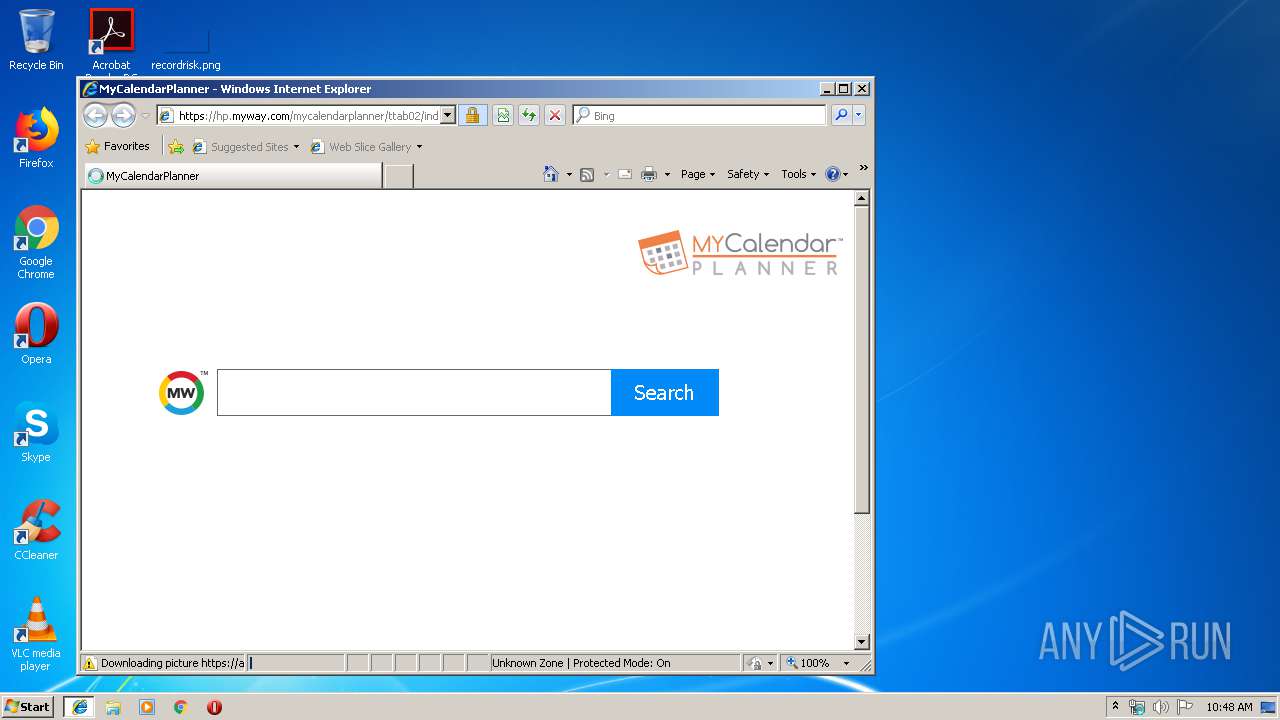Click the RSS feeds icon
Screen dimensions: 1280x720
coord(587,174)
